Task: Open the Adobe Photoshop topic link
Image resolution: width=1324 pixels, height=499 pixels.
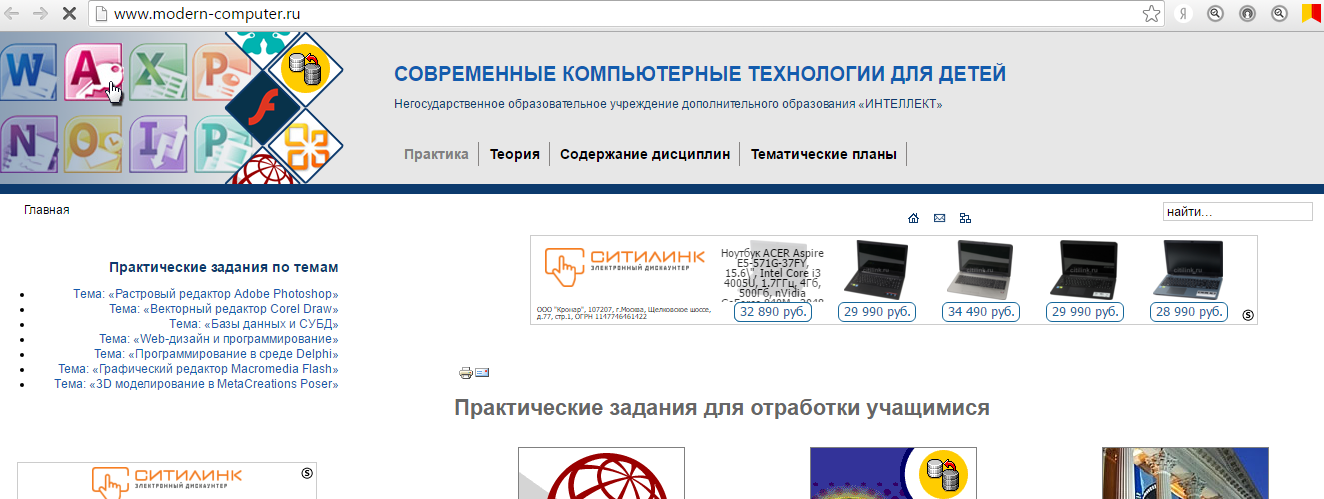Action: (206, 294)
